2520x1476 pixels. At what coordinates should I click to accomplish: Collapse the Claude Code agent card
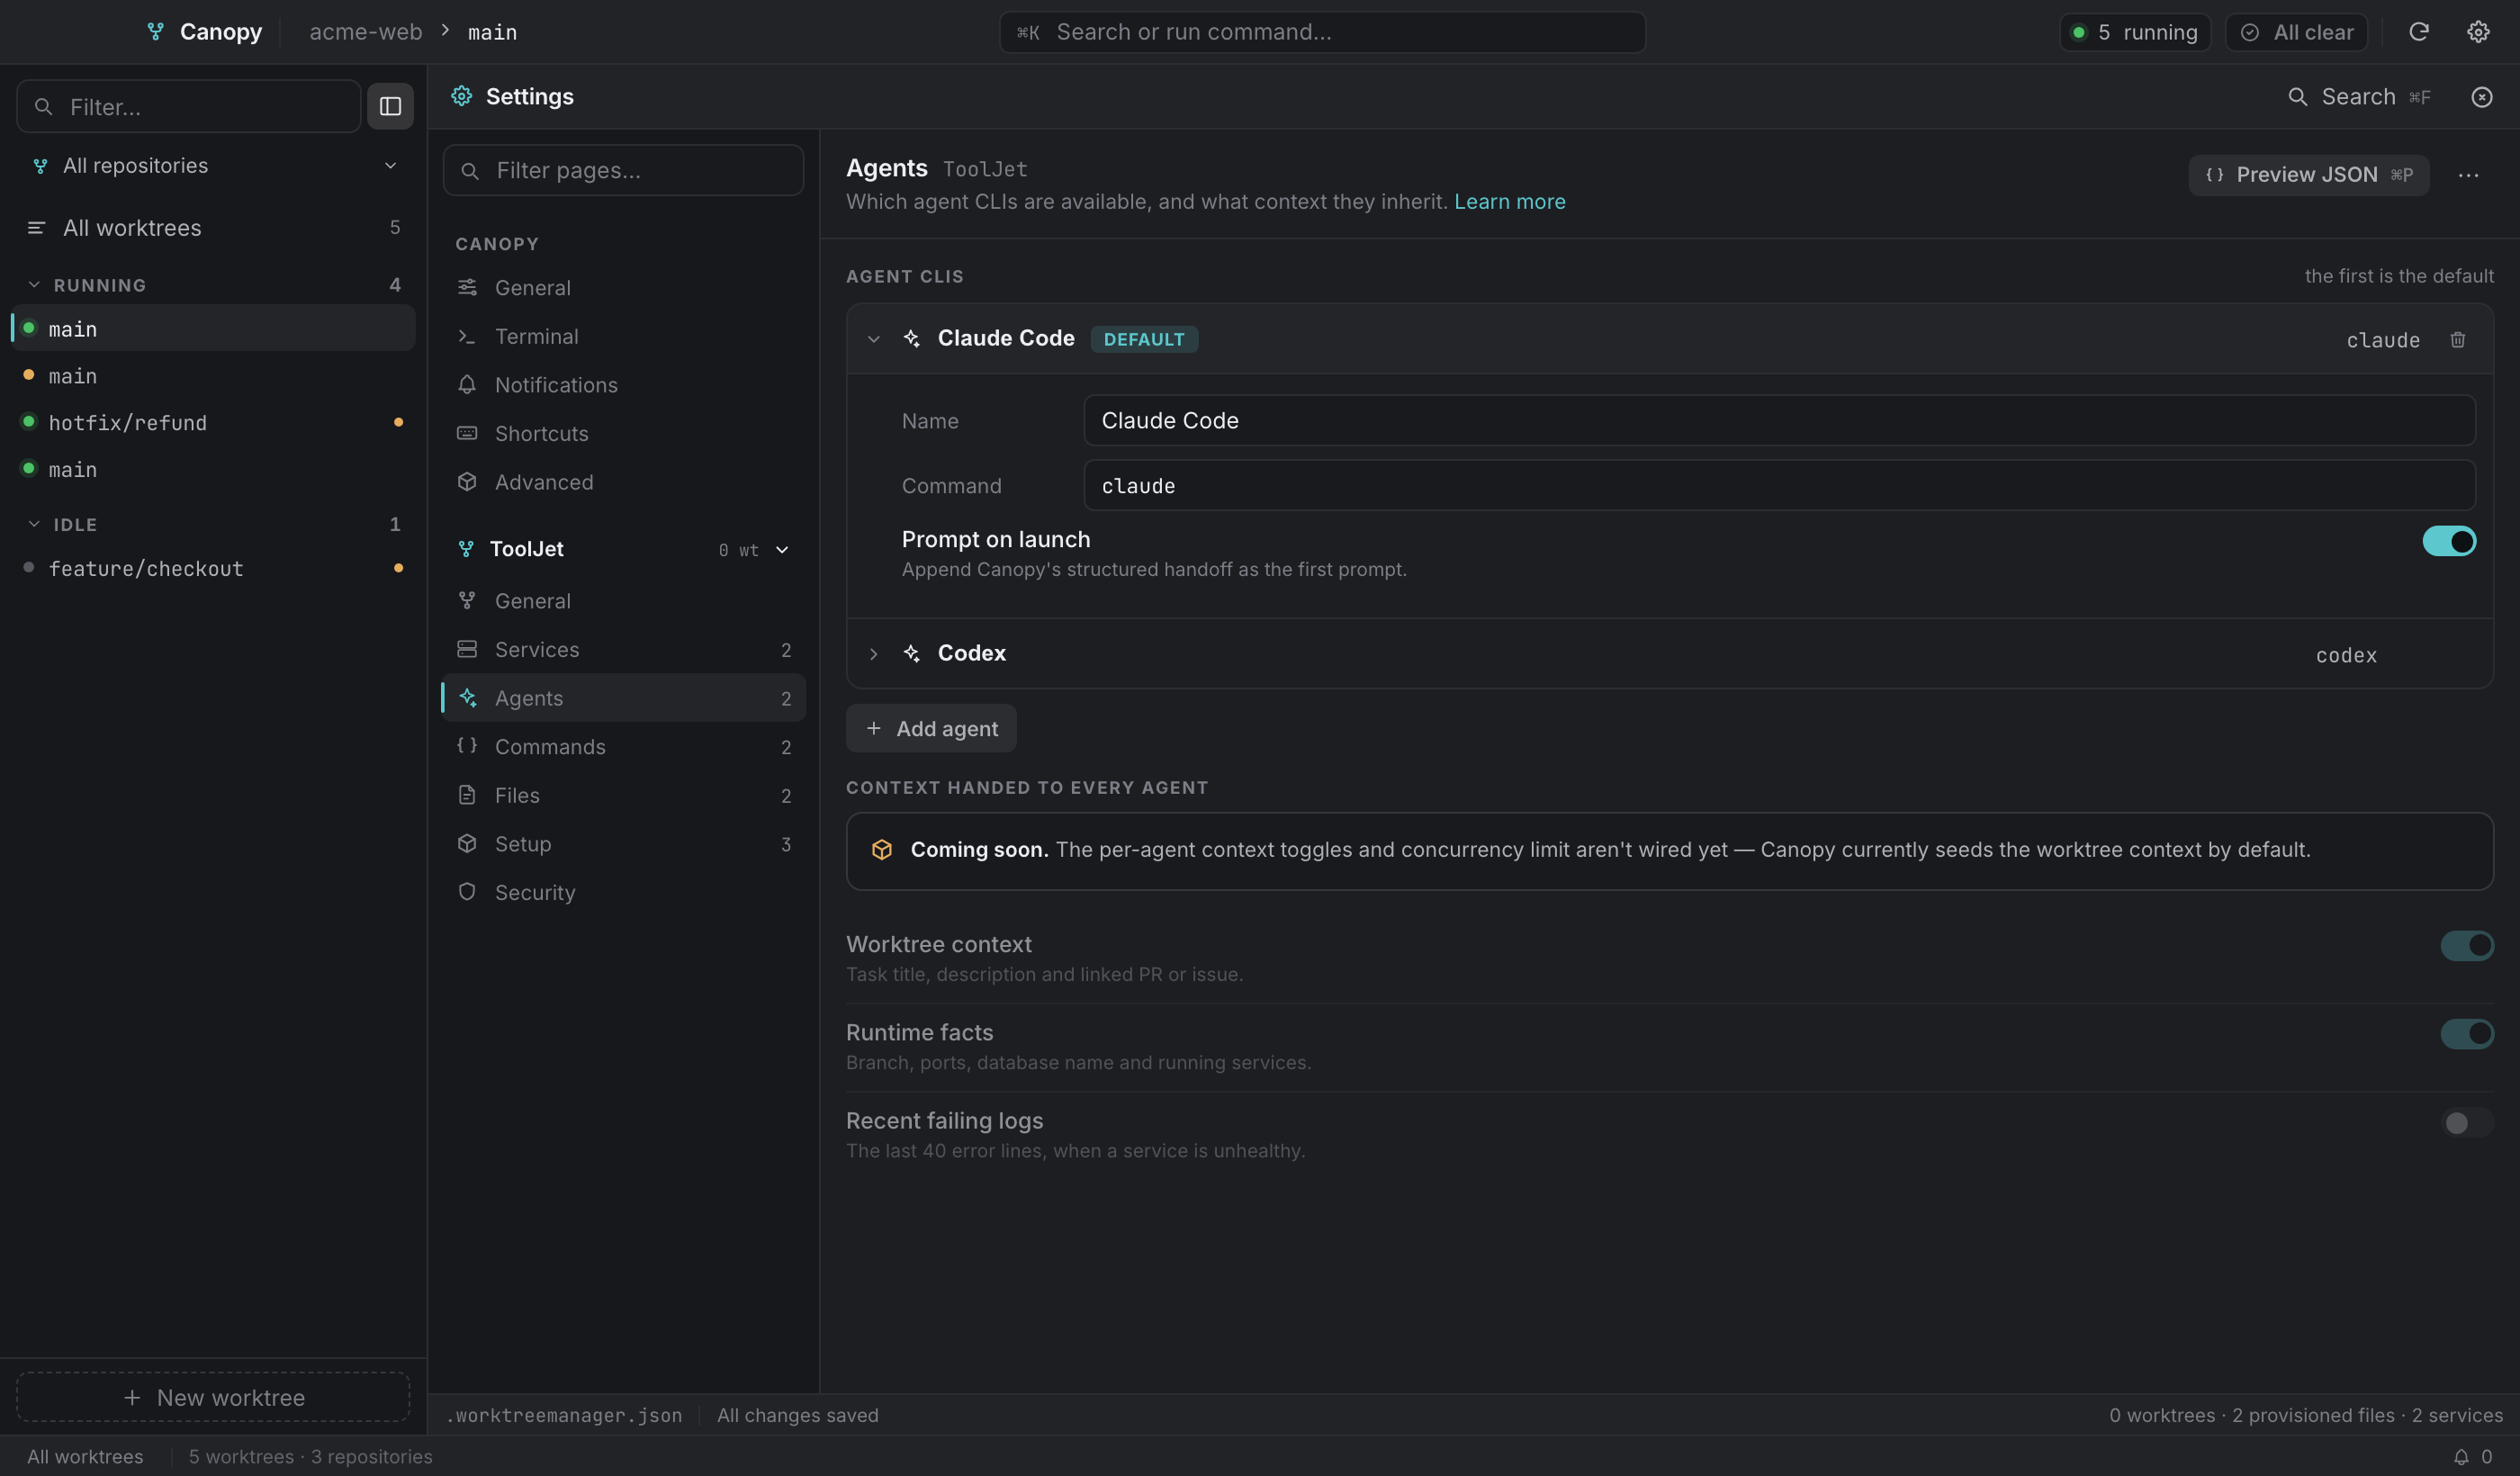[873, 339]
